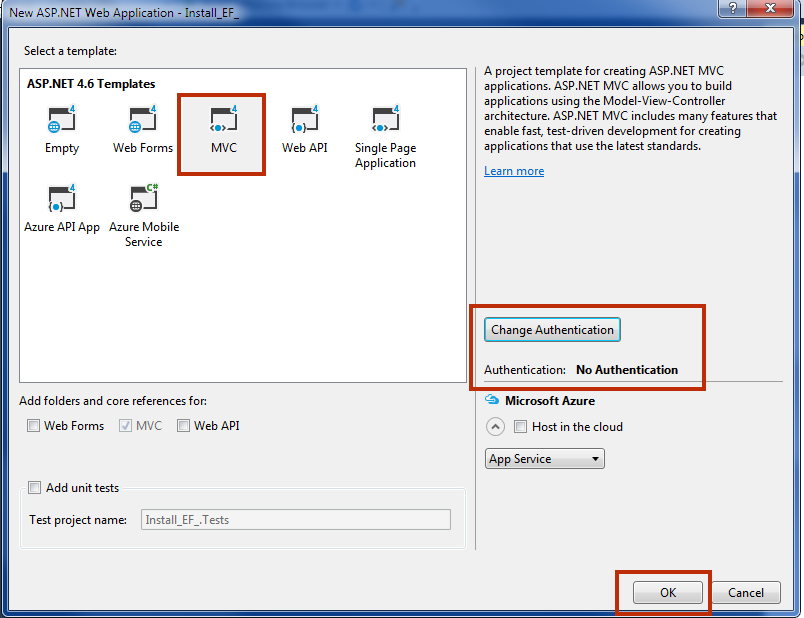The image size is (804, 618).
Task: Click the Microsoft Azure cloud icon
Action: [492, 400]
